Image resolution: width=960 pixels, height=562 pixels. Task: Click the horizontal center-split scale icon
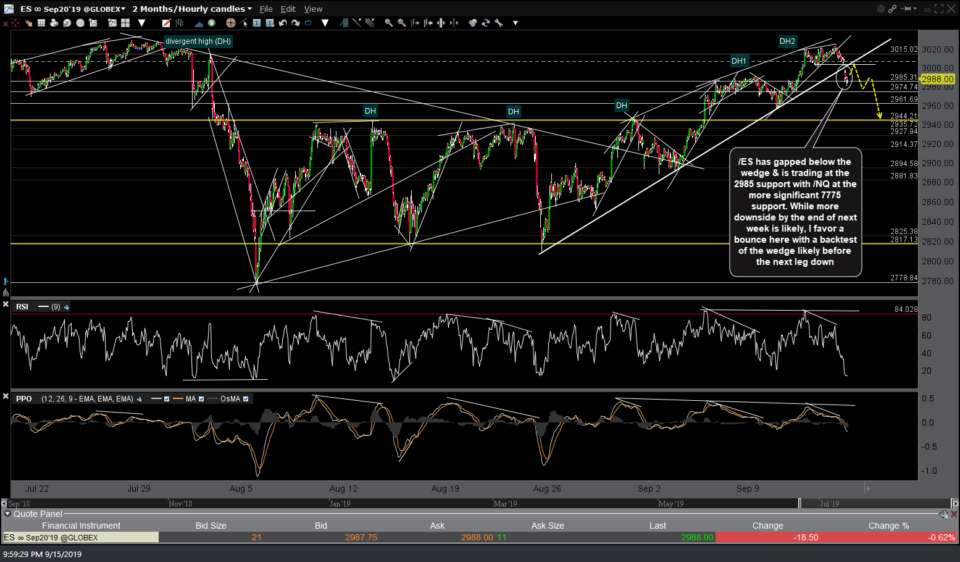click(440, 23)
